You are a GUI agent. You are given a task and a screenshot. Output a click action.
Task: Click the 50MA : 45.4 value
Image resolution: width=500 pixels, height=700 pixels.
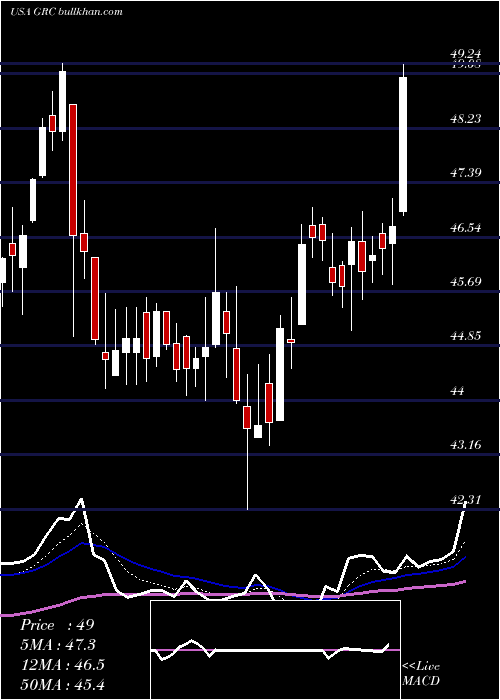tap(62, 684)
